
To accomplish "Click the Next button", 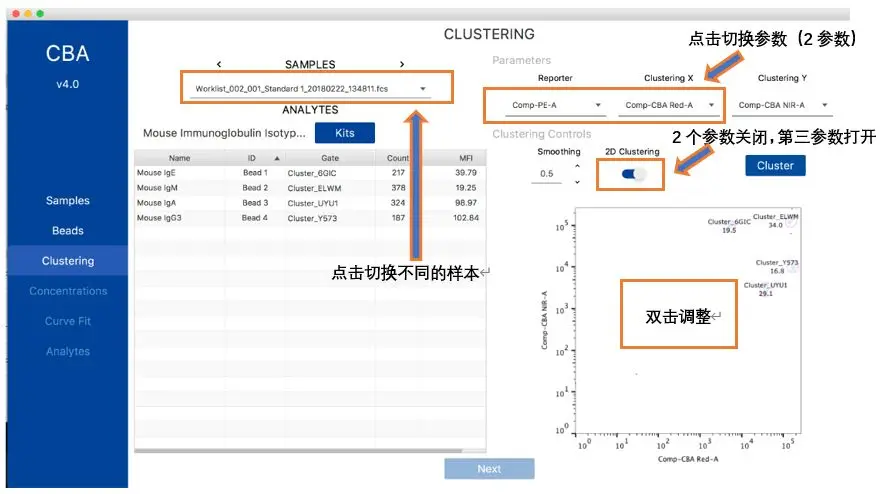I will (489, 469).
